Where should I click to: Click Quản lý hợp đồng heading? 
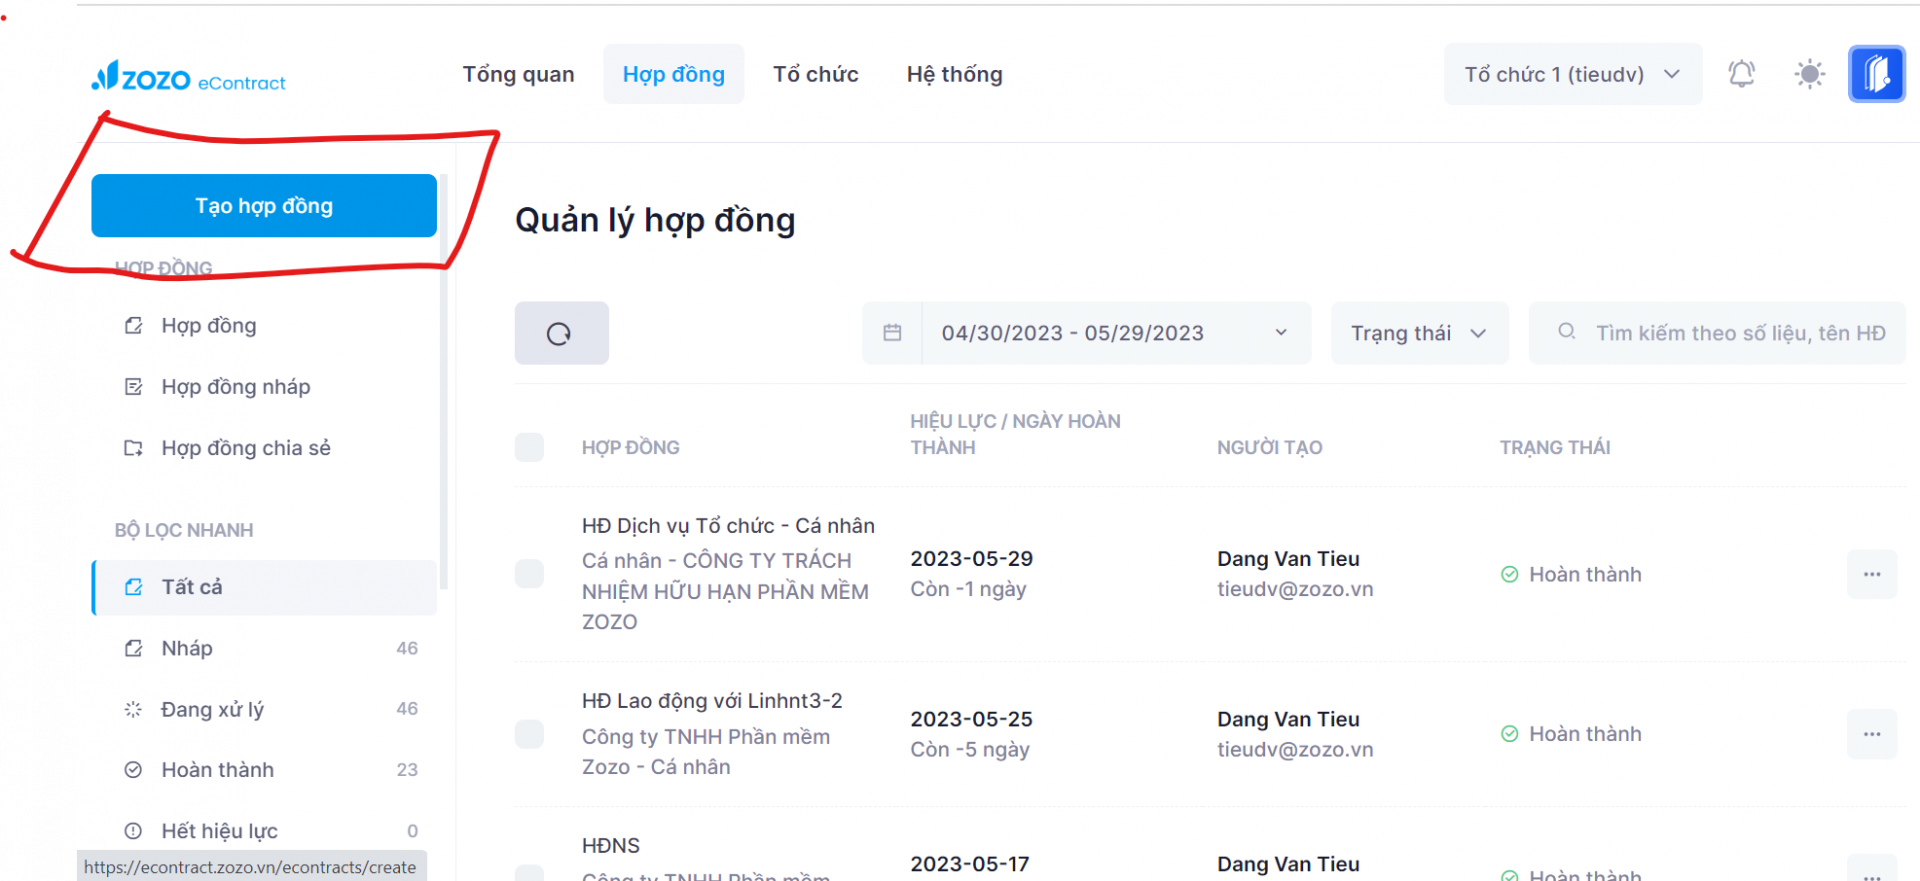pos(655,220)
